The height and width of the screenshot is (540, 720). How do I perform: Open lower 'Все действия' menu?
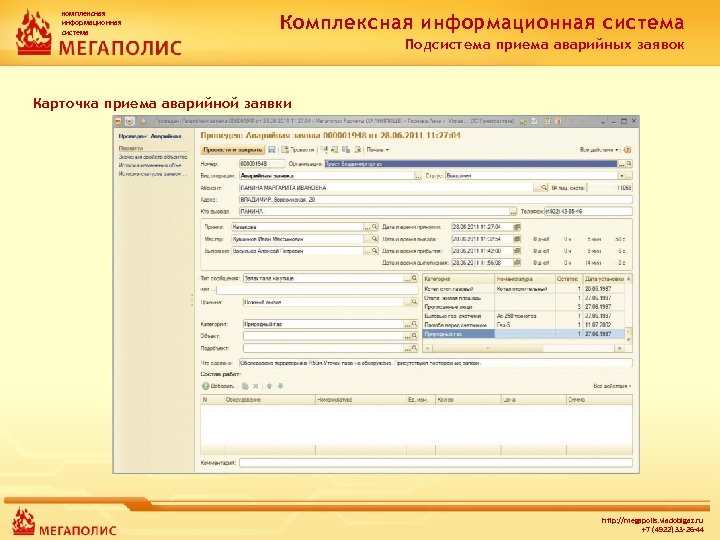click(x=612, y=386)
